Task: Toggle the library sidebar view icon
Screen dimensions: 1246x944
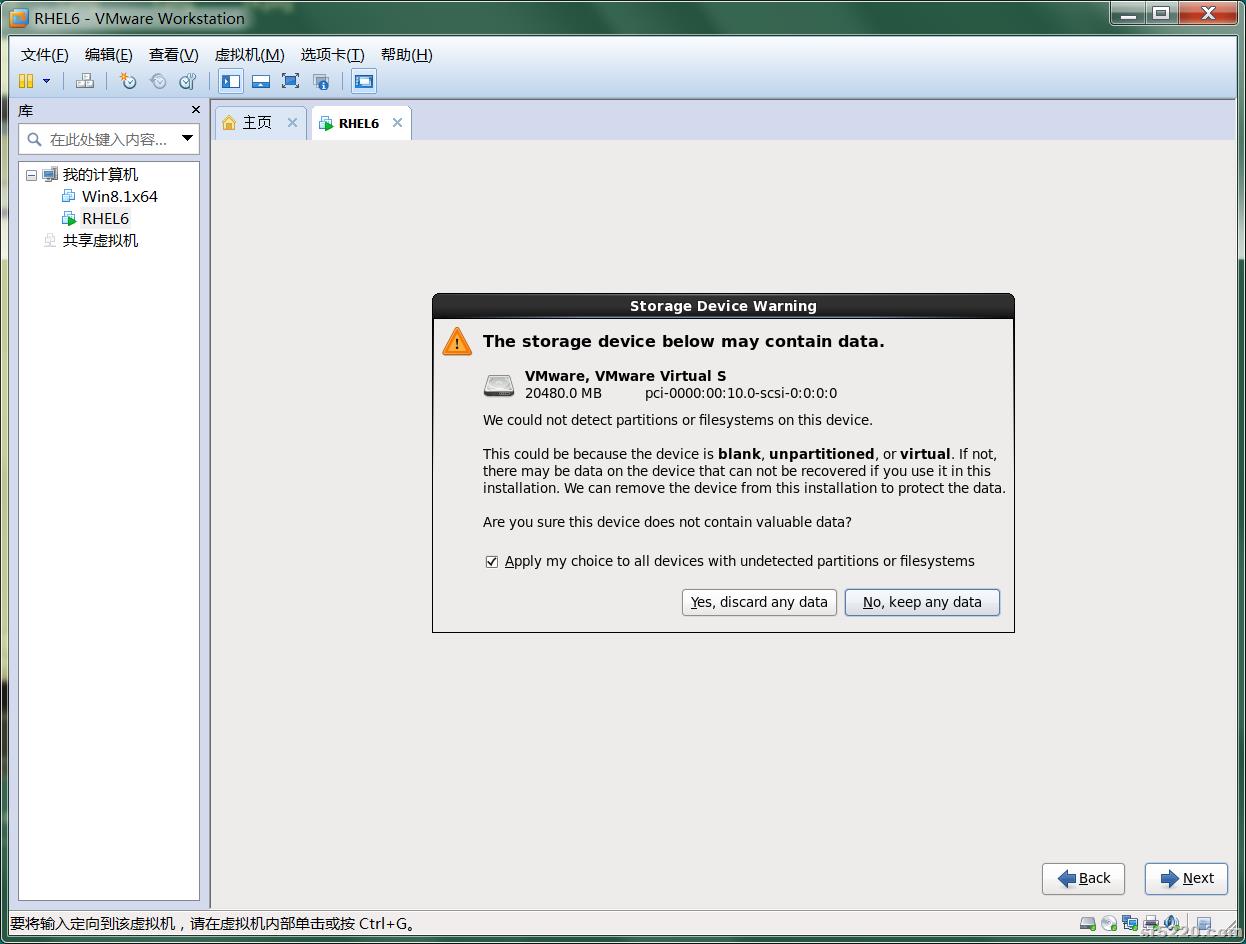Action: 231,81
